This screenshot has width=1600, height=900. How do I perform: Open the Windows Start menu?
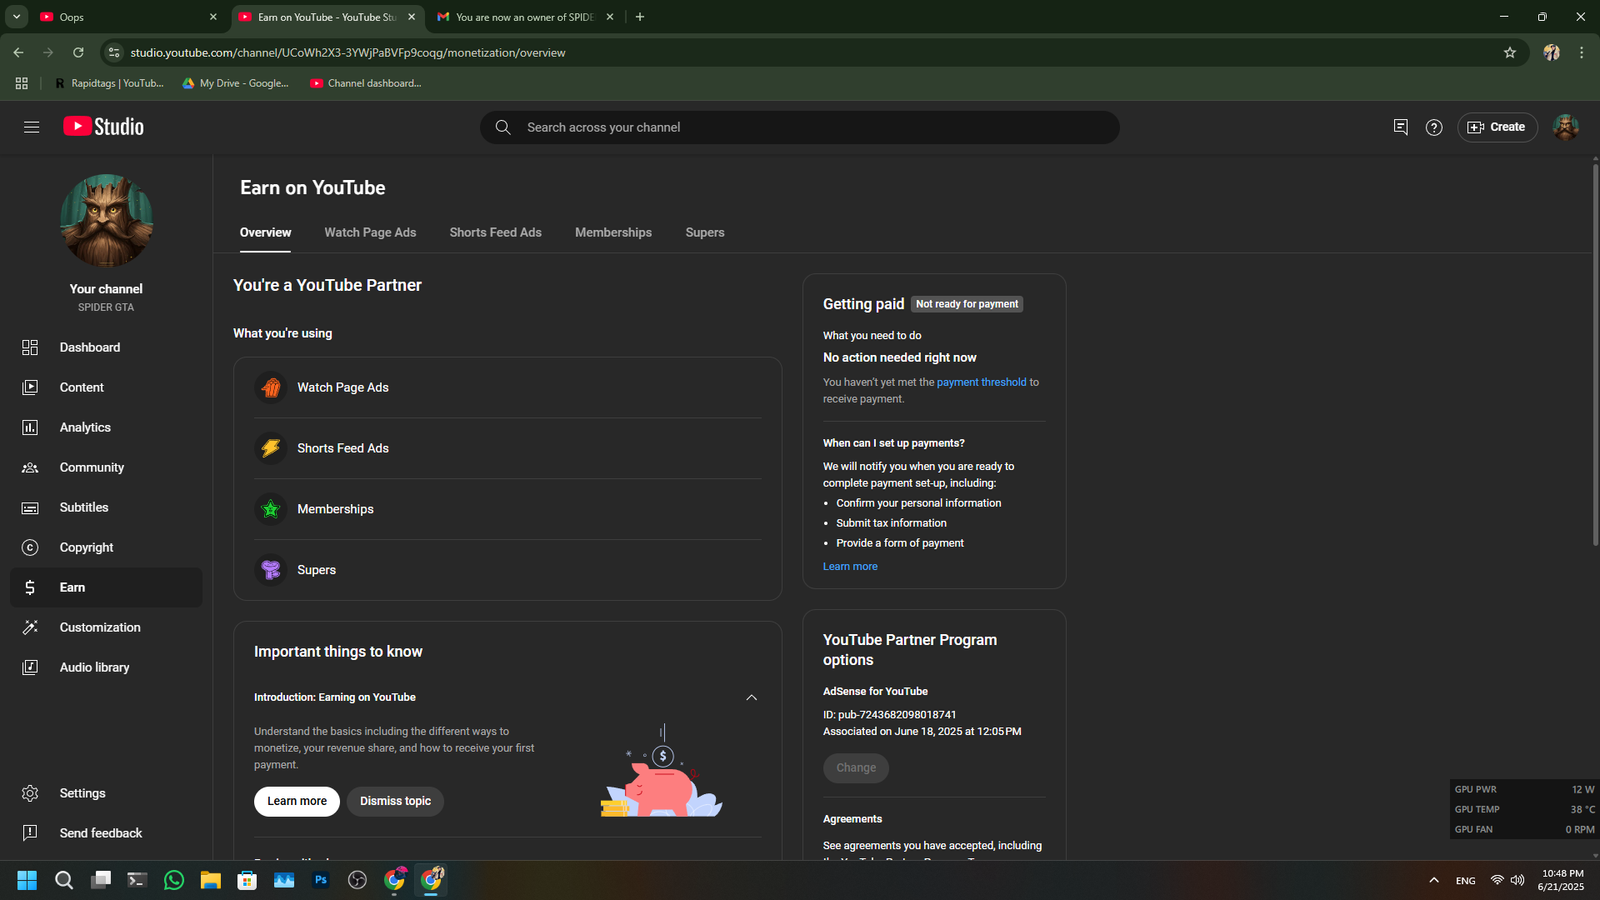(27, 880)
